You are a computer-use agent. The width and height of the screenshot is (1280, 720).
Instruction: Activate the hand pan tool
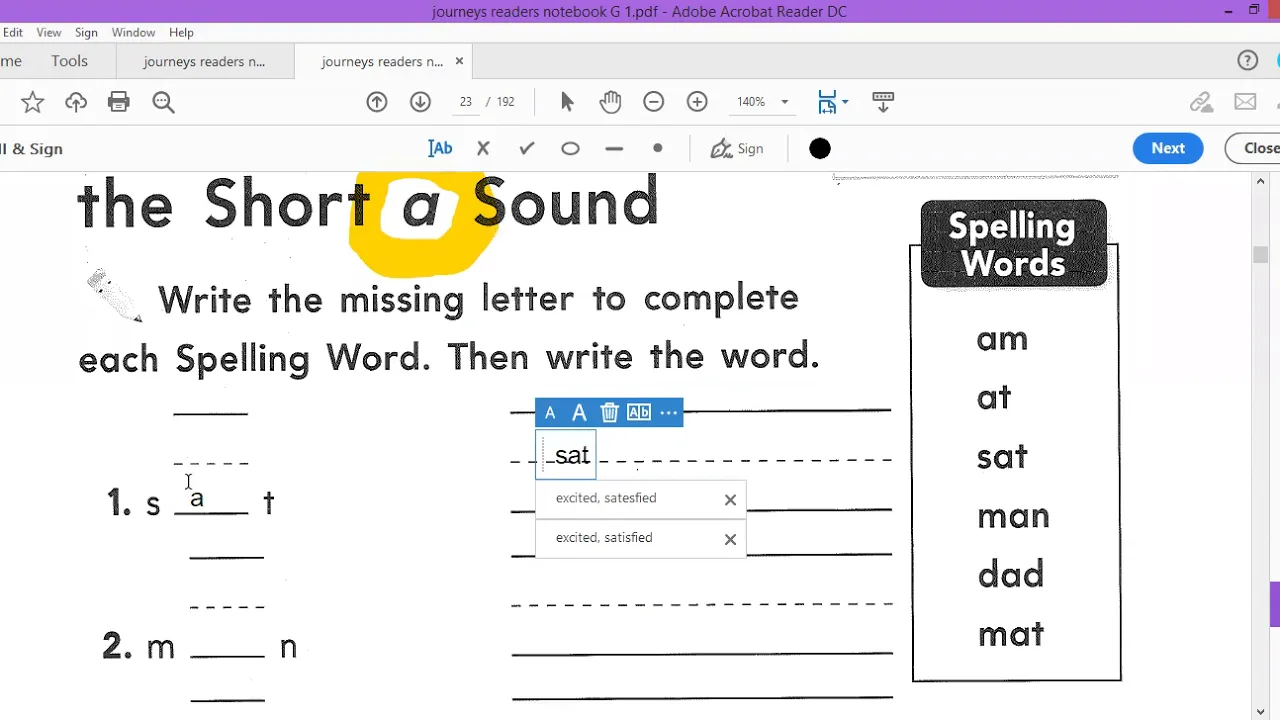pyautogui.click(x=610, y=102)
